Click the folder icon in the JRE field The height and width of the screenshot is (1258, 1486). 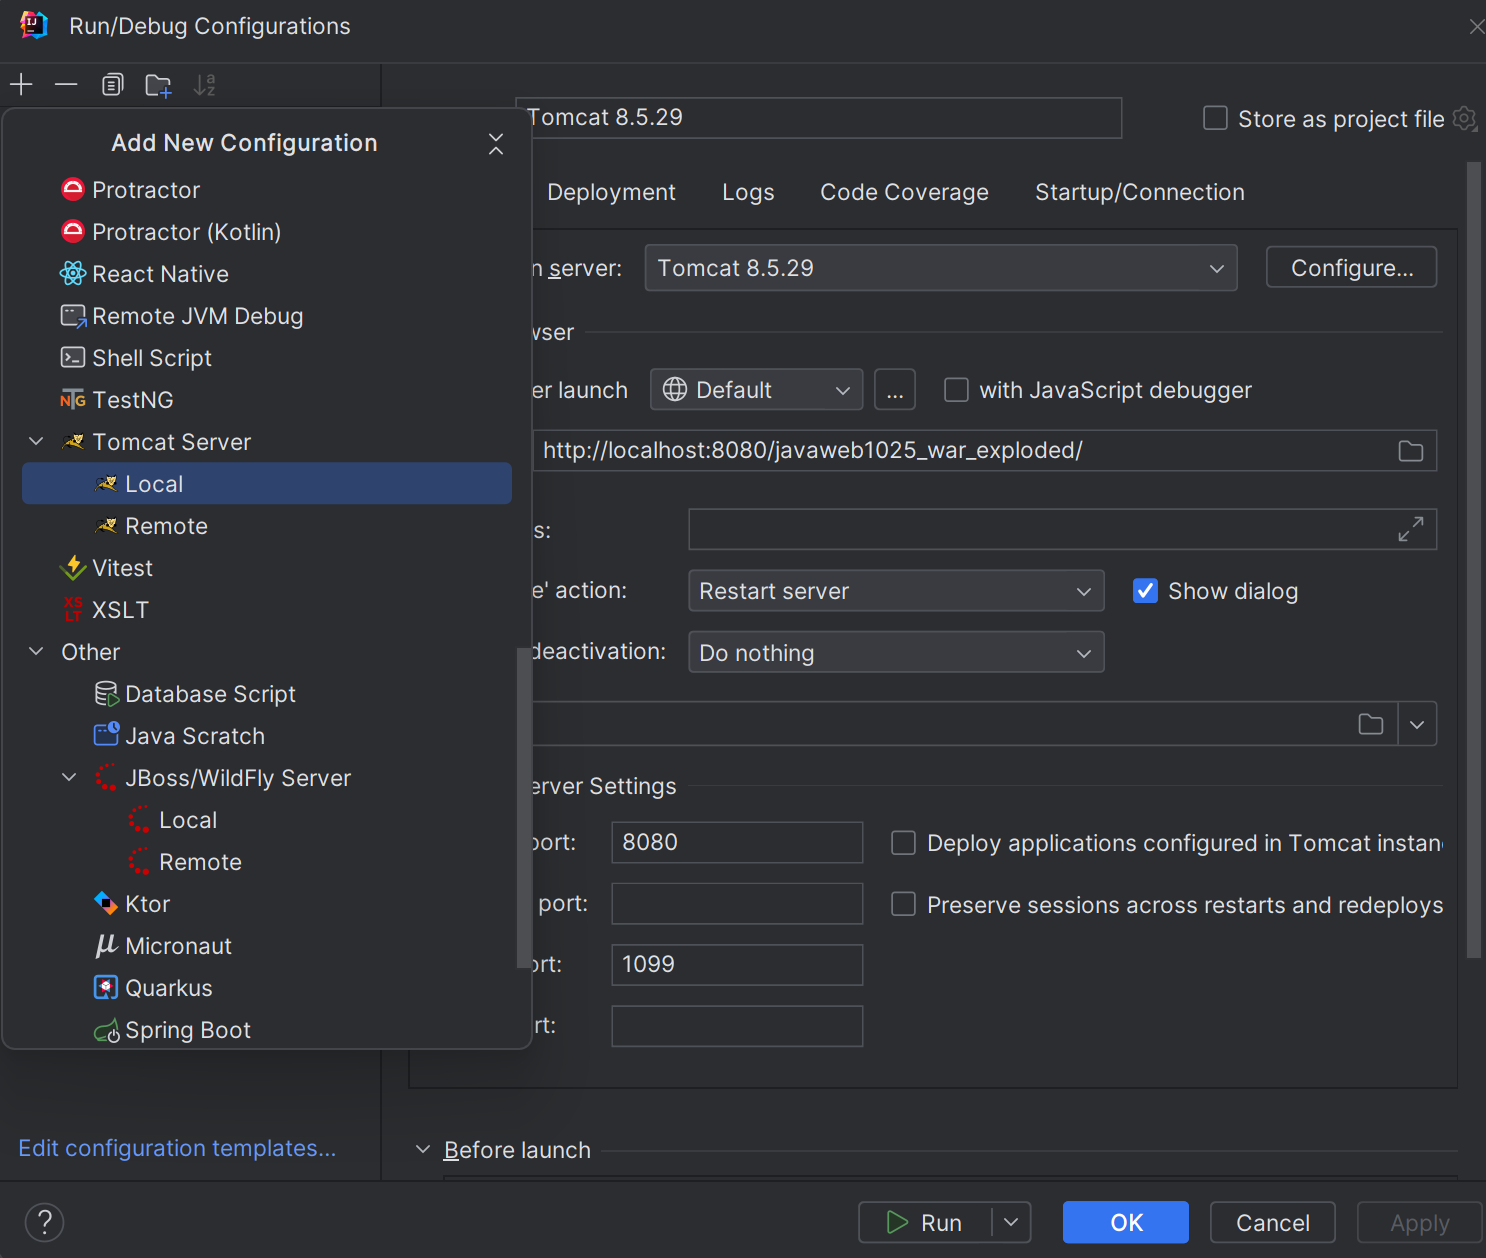[x=1371, y=724]
